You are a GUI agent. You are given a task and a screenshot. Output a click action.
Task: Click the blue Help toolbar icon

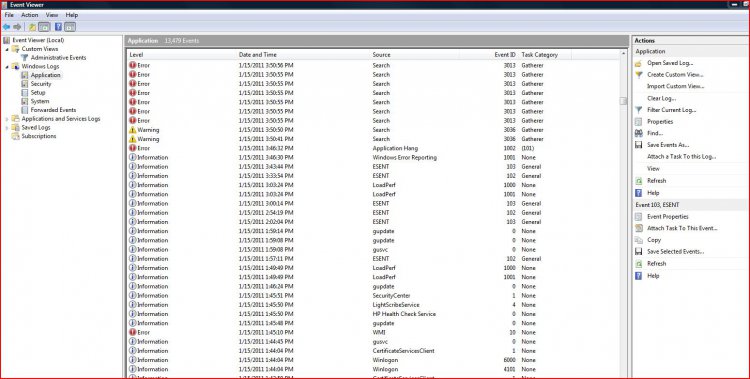click(58, 27)
